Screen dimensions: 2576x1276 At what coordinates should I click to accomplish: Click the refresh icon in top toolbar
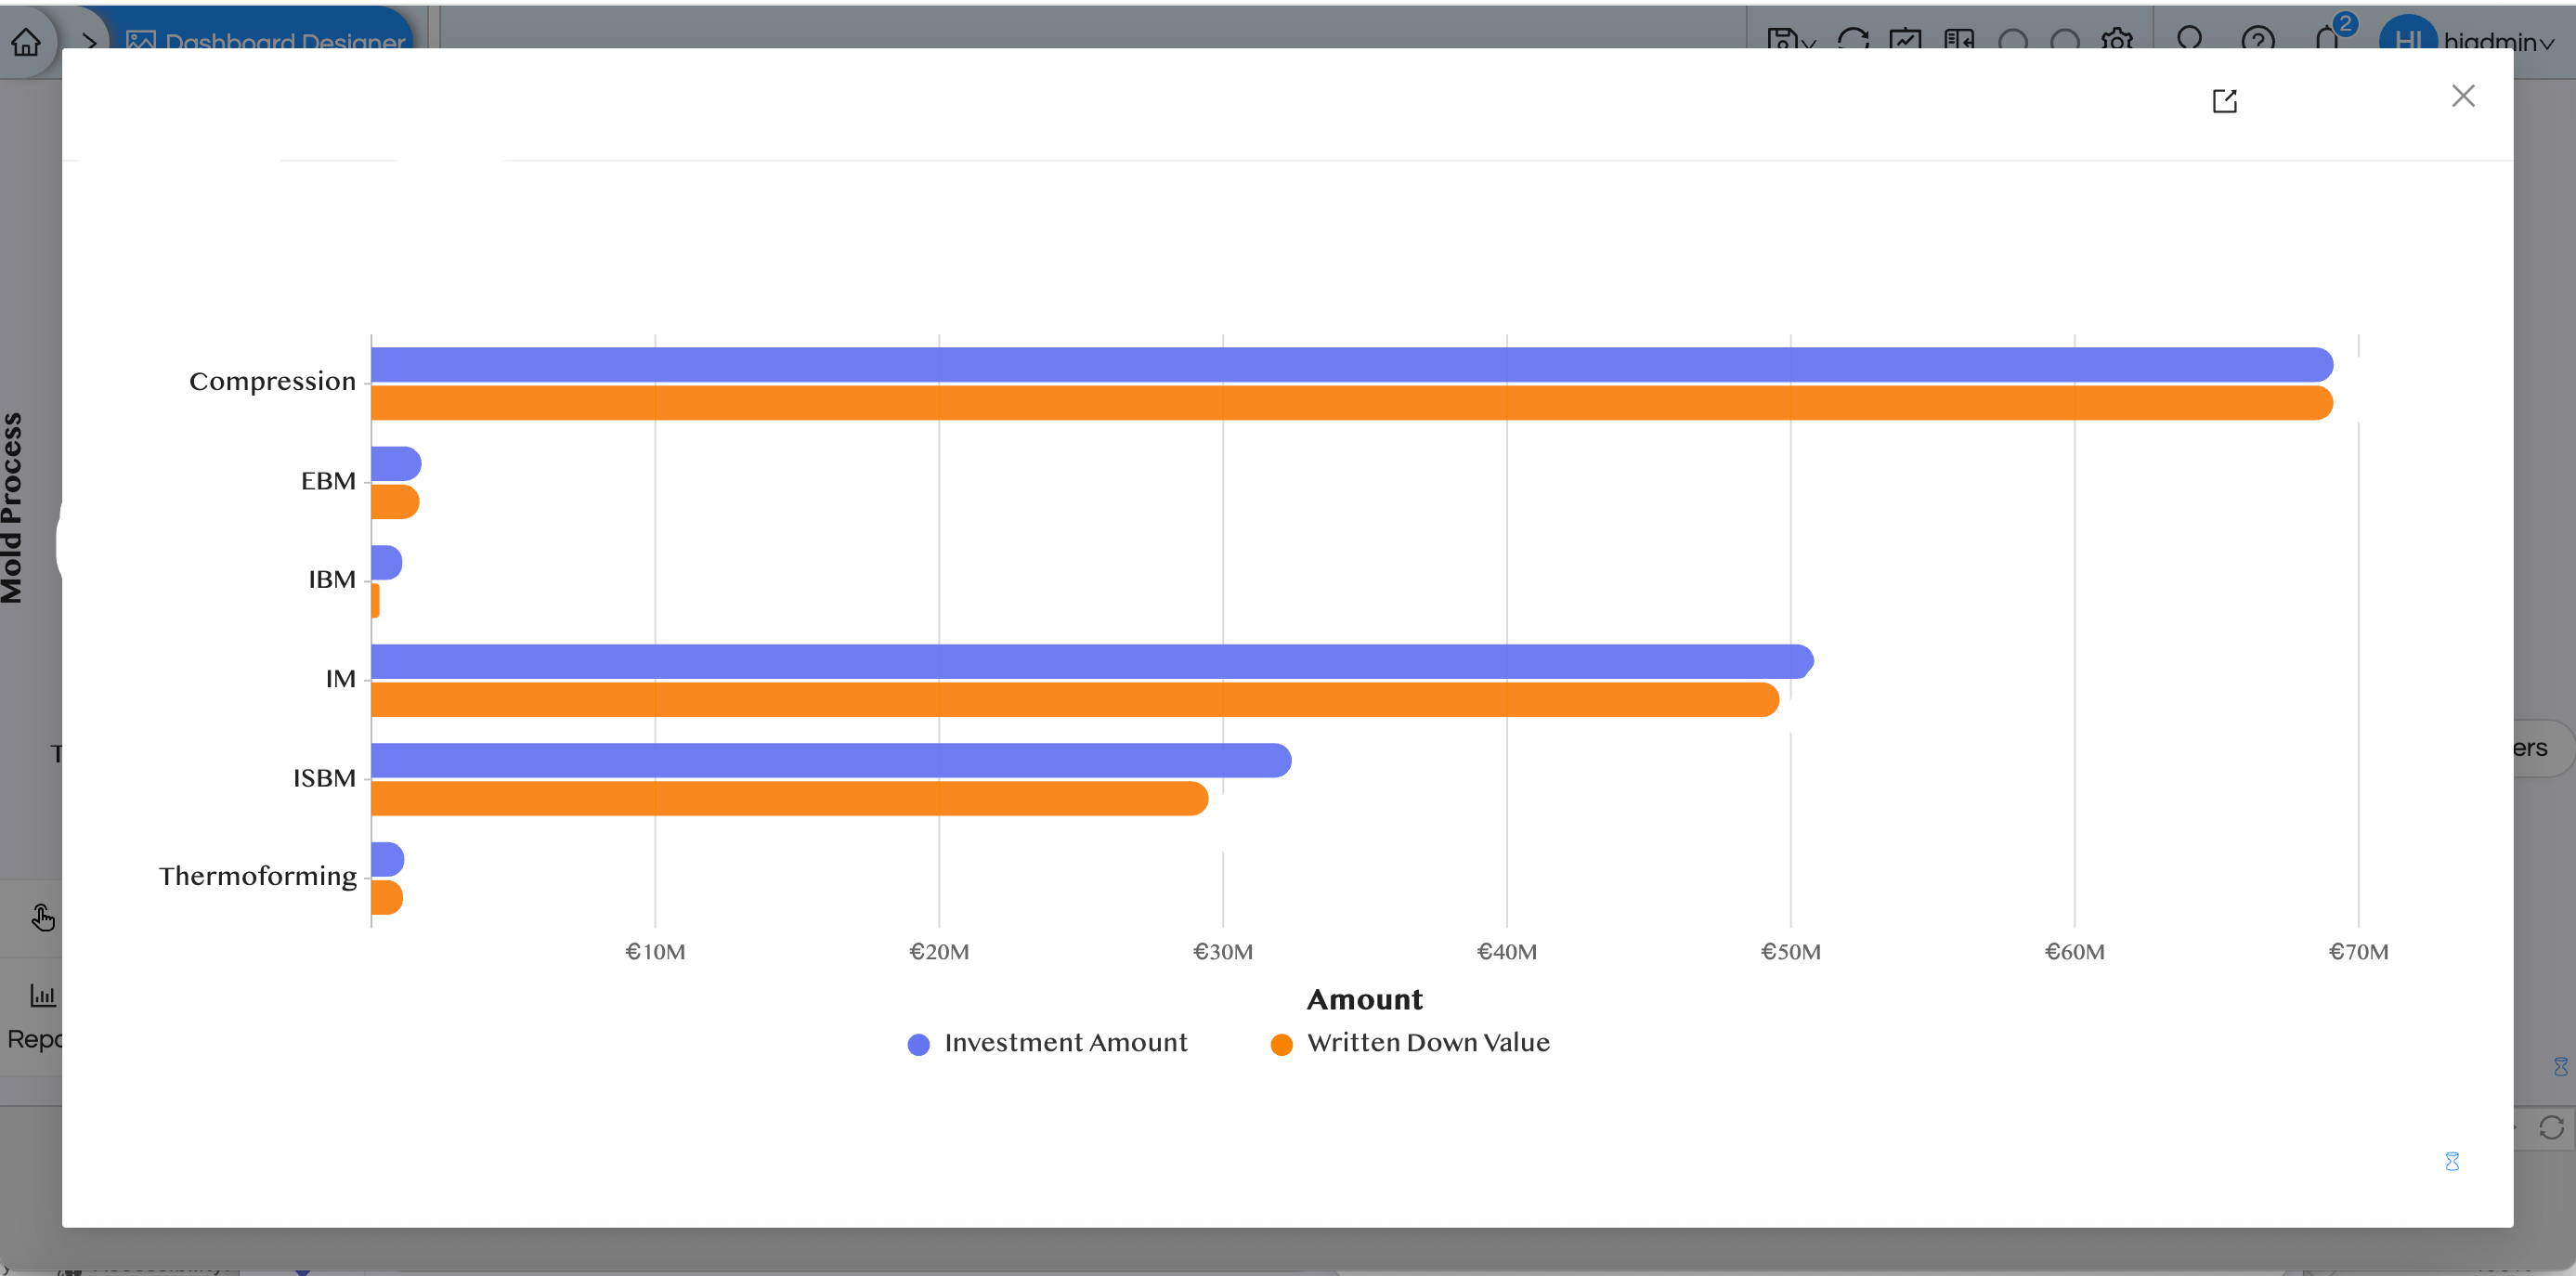click(1853, 40)
